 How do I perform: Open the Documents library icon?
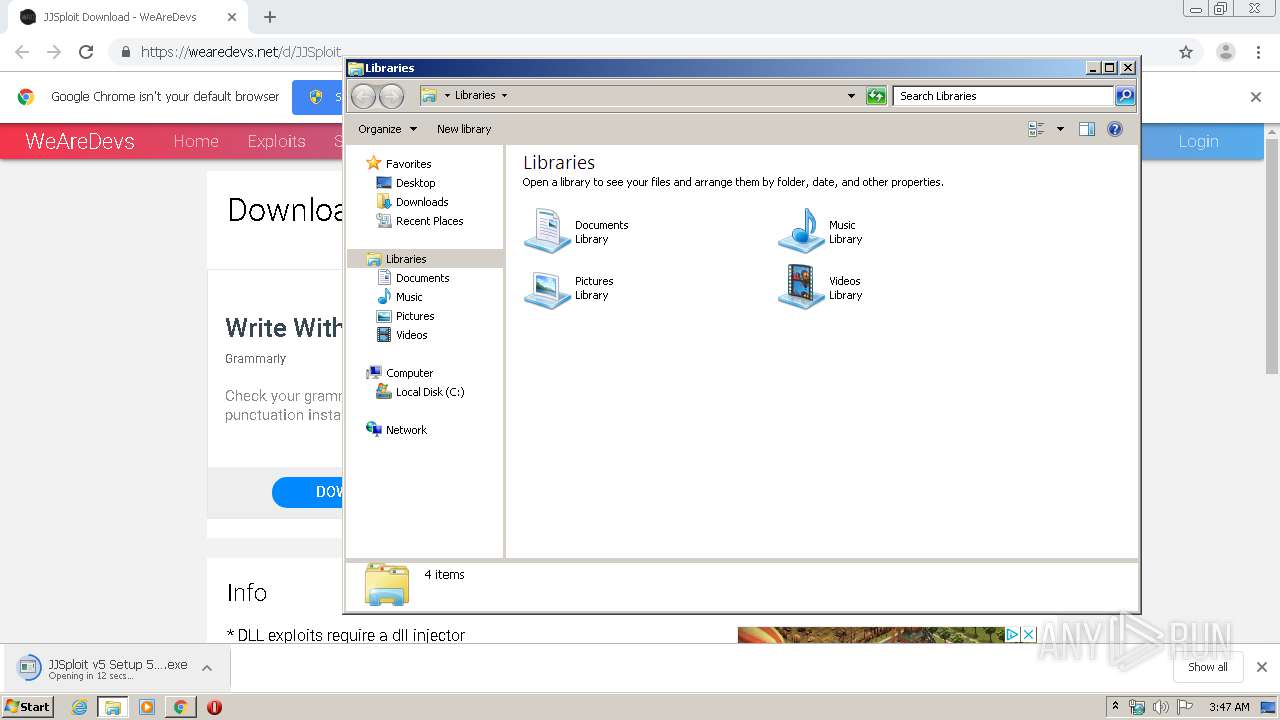(548, 231)
